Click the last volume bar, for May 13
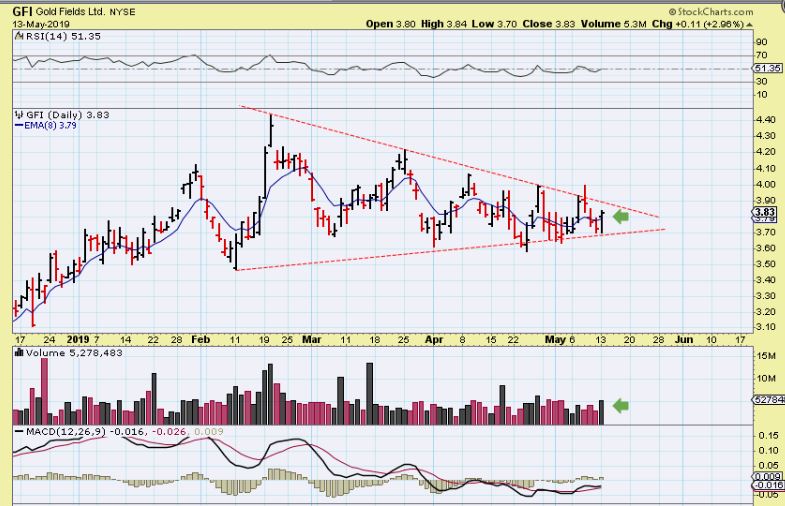 pos(601,412)
